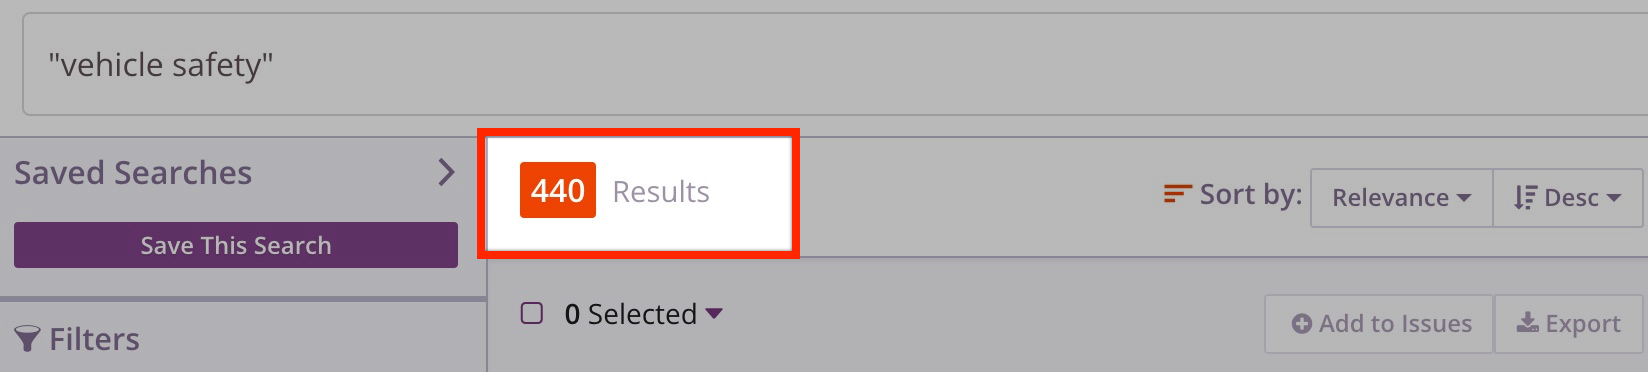Select the Saved Searches heading
1648x372 pixels.
coord(133,173)
